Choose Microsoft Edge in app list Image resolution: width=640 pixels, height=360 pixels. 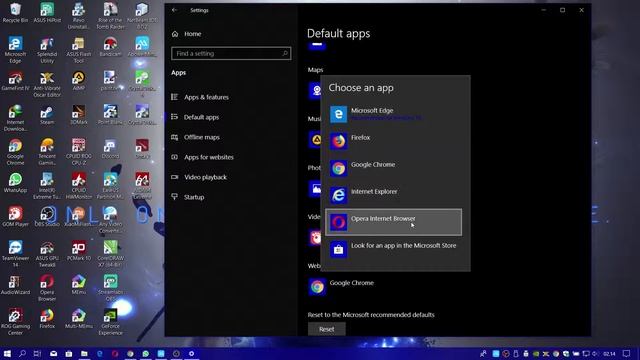393,114
